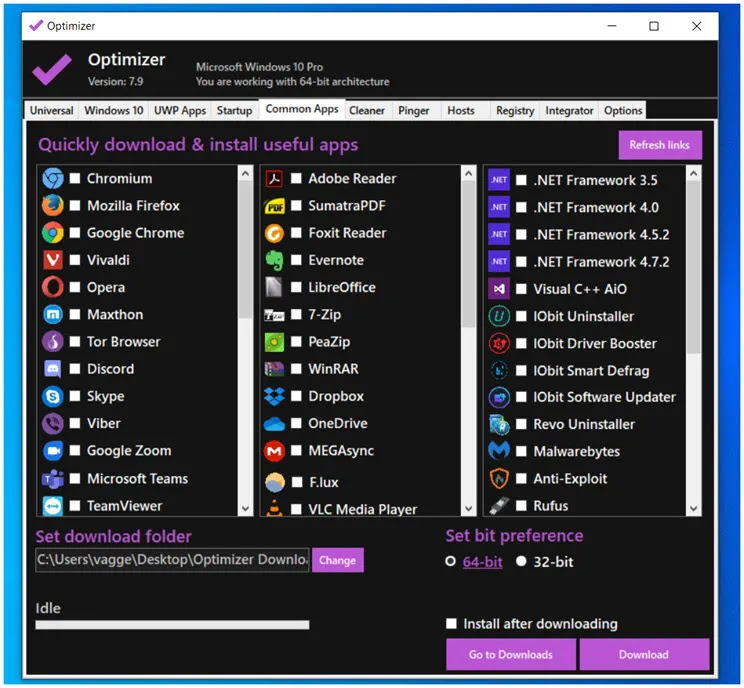Enable the WinRAR checkbox
The image size is (744, 688).
[x=296, y=369]
